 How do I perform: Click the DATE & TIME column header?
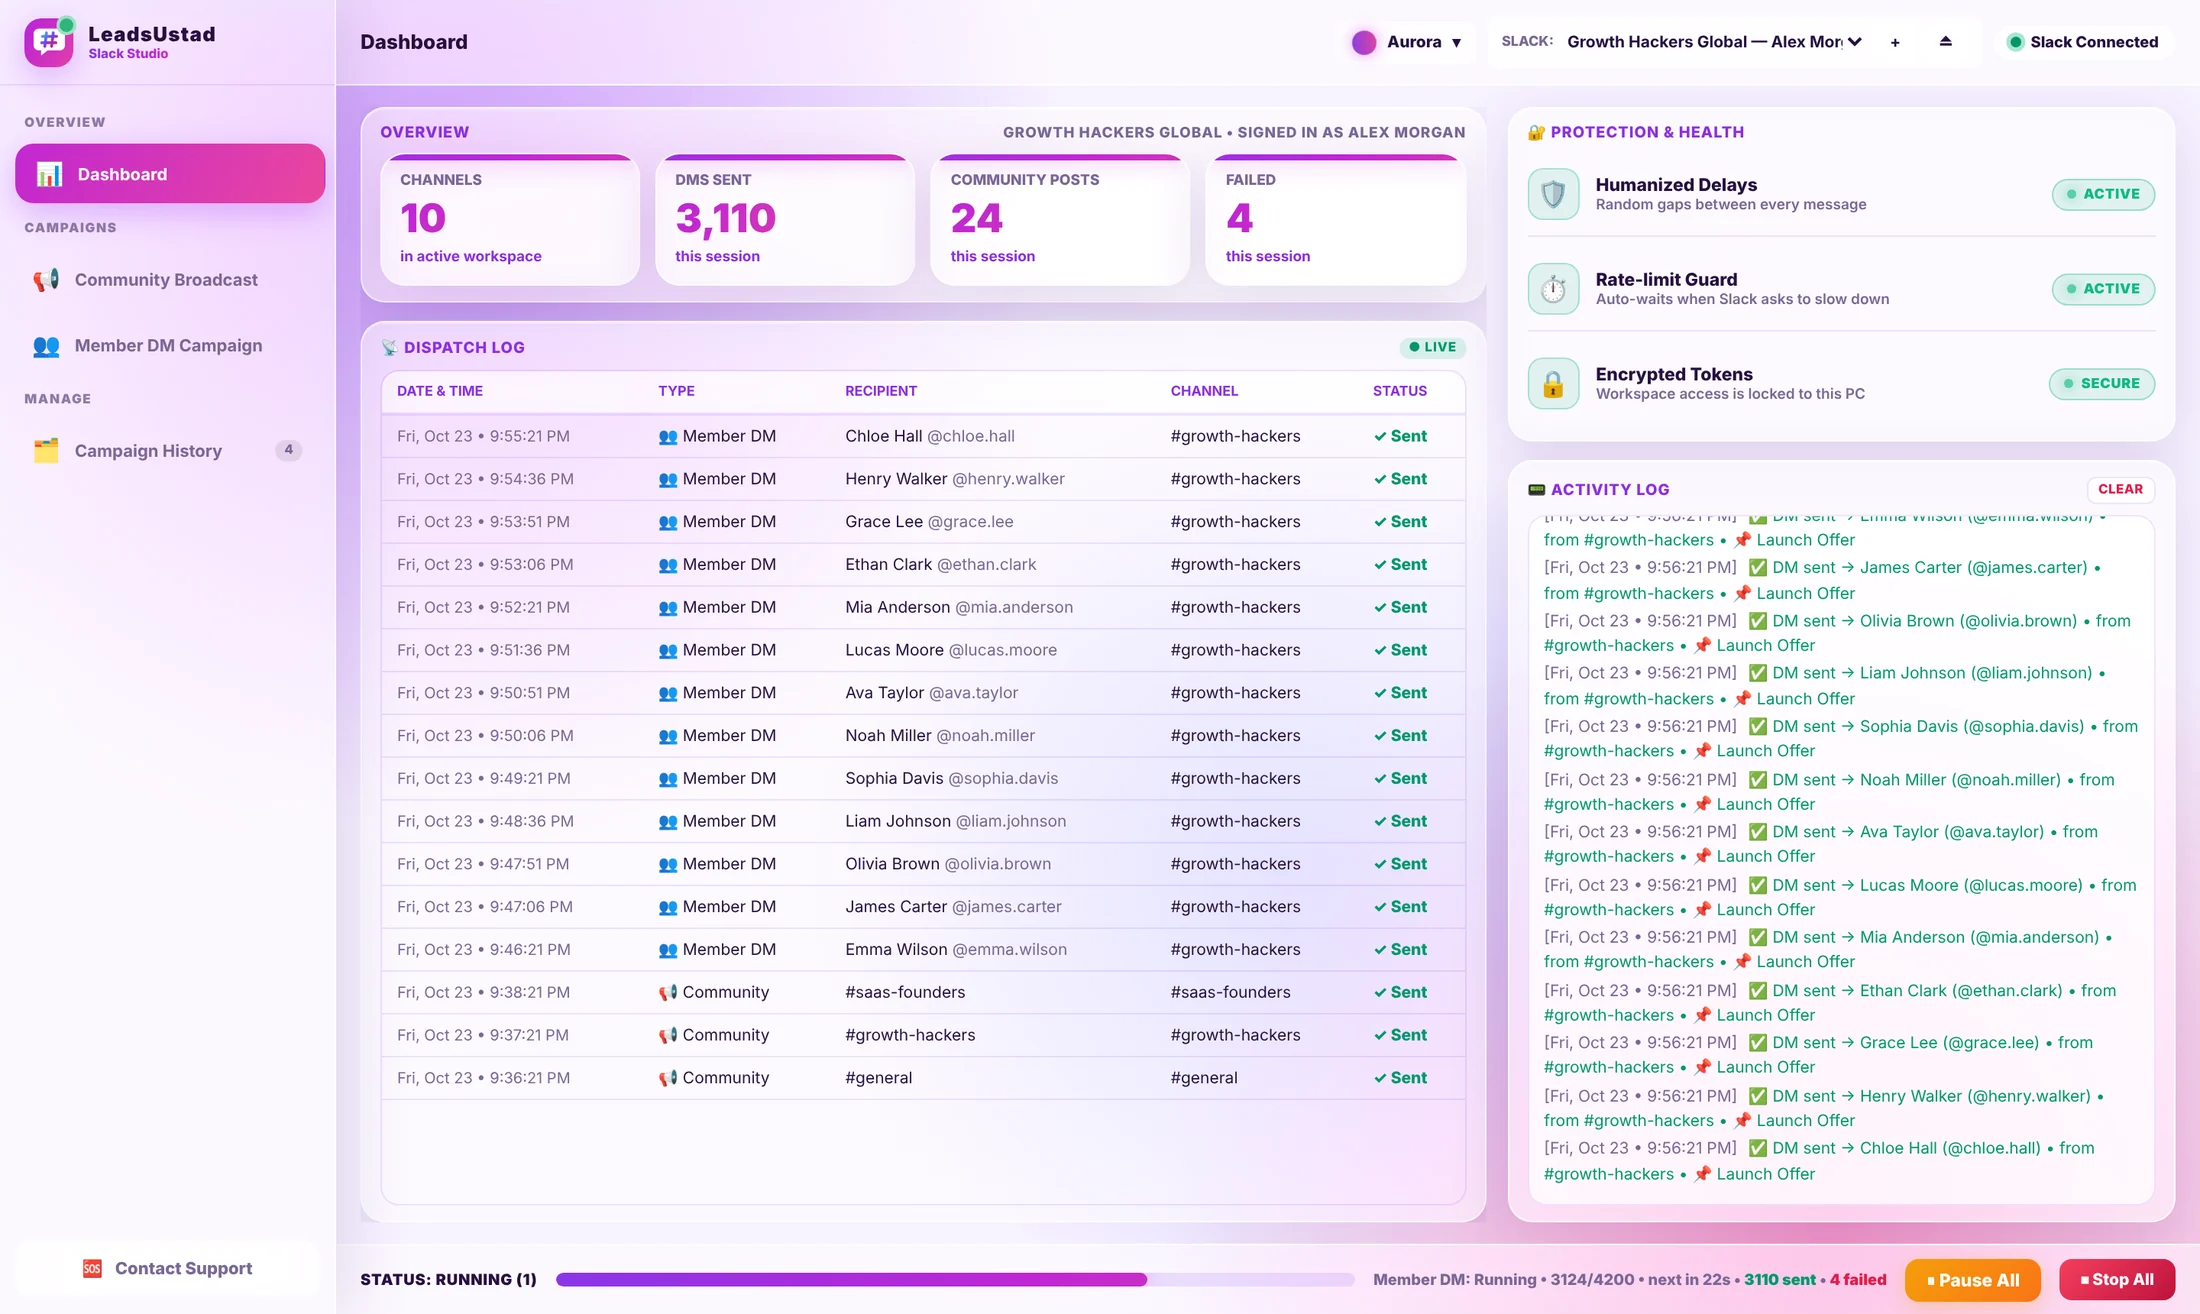pos(440,391)
